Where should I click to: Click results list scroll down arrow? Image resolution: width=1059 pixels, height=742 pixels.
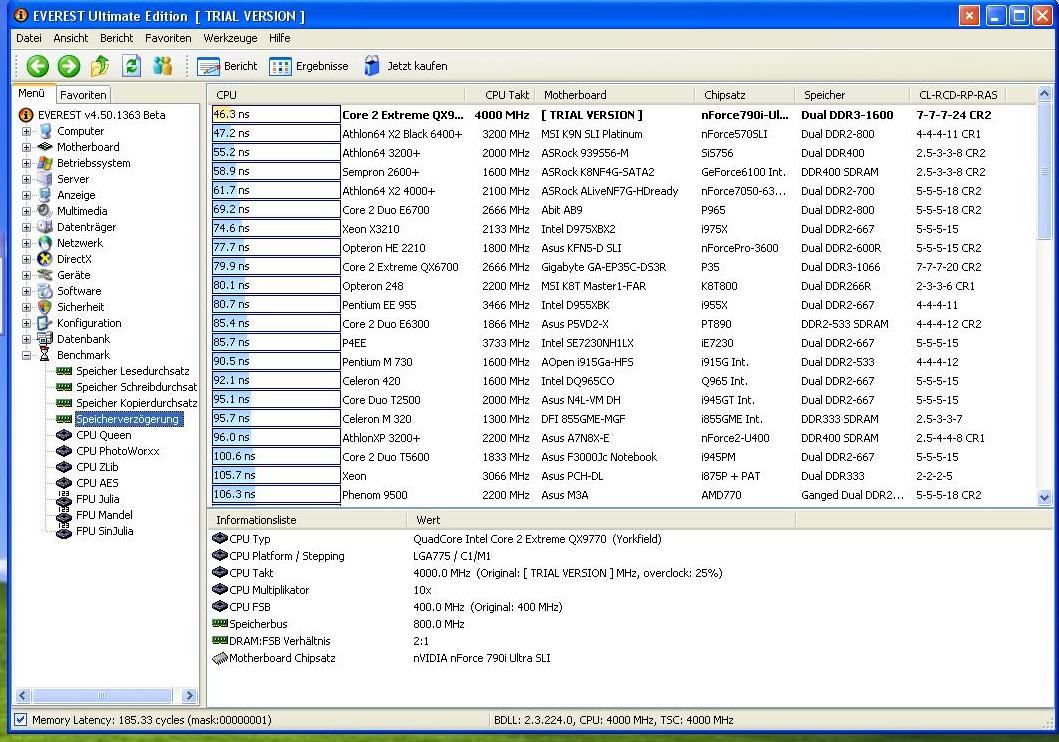click(x=1044, y=498)
